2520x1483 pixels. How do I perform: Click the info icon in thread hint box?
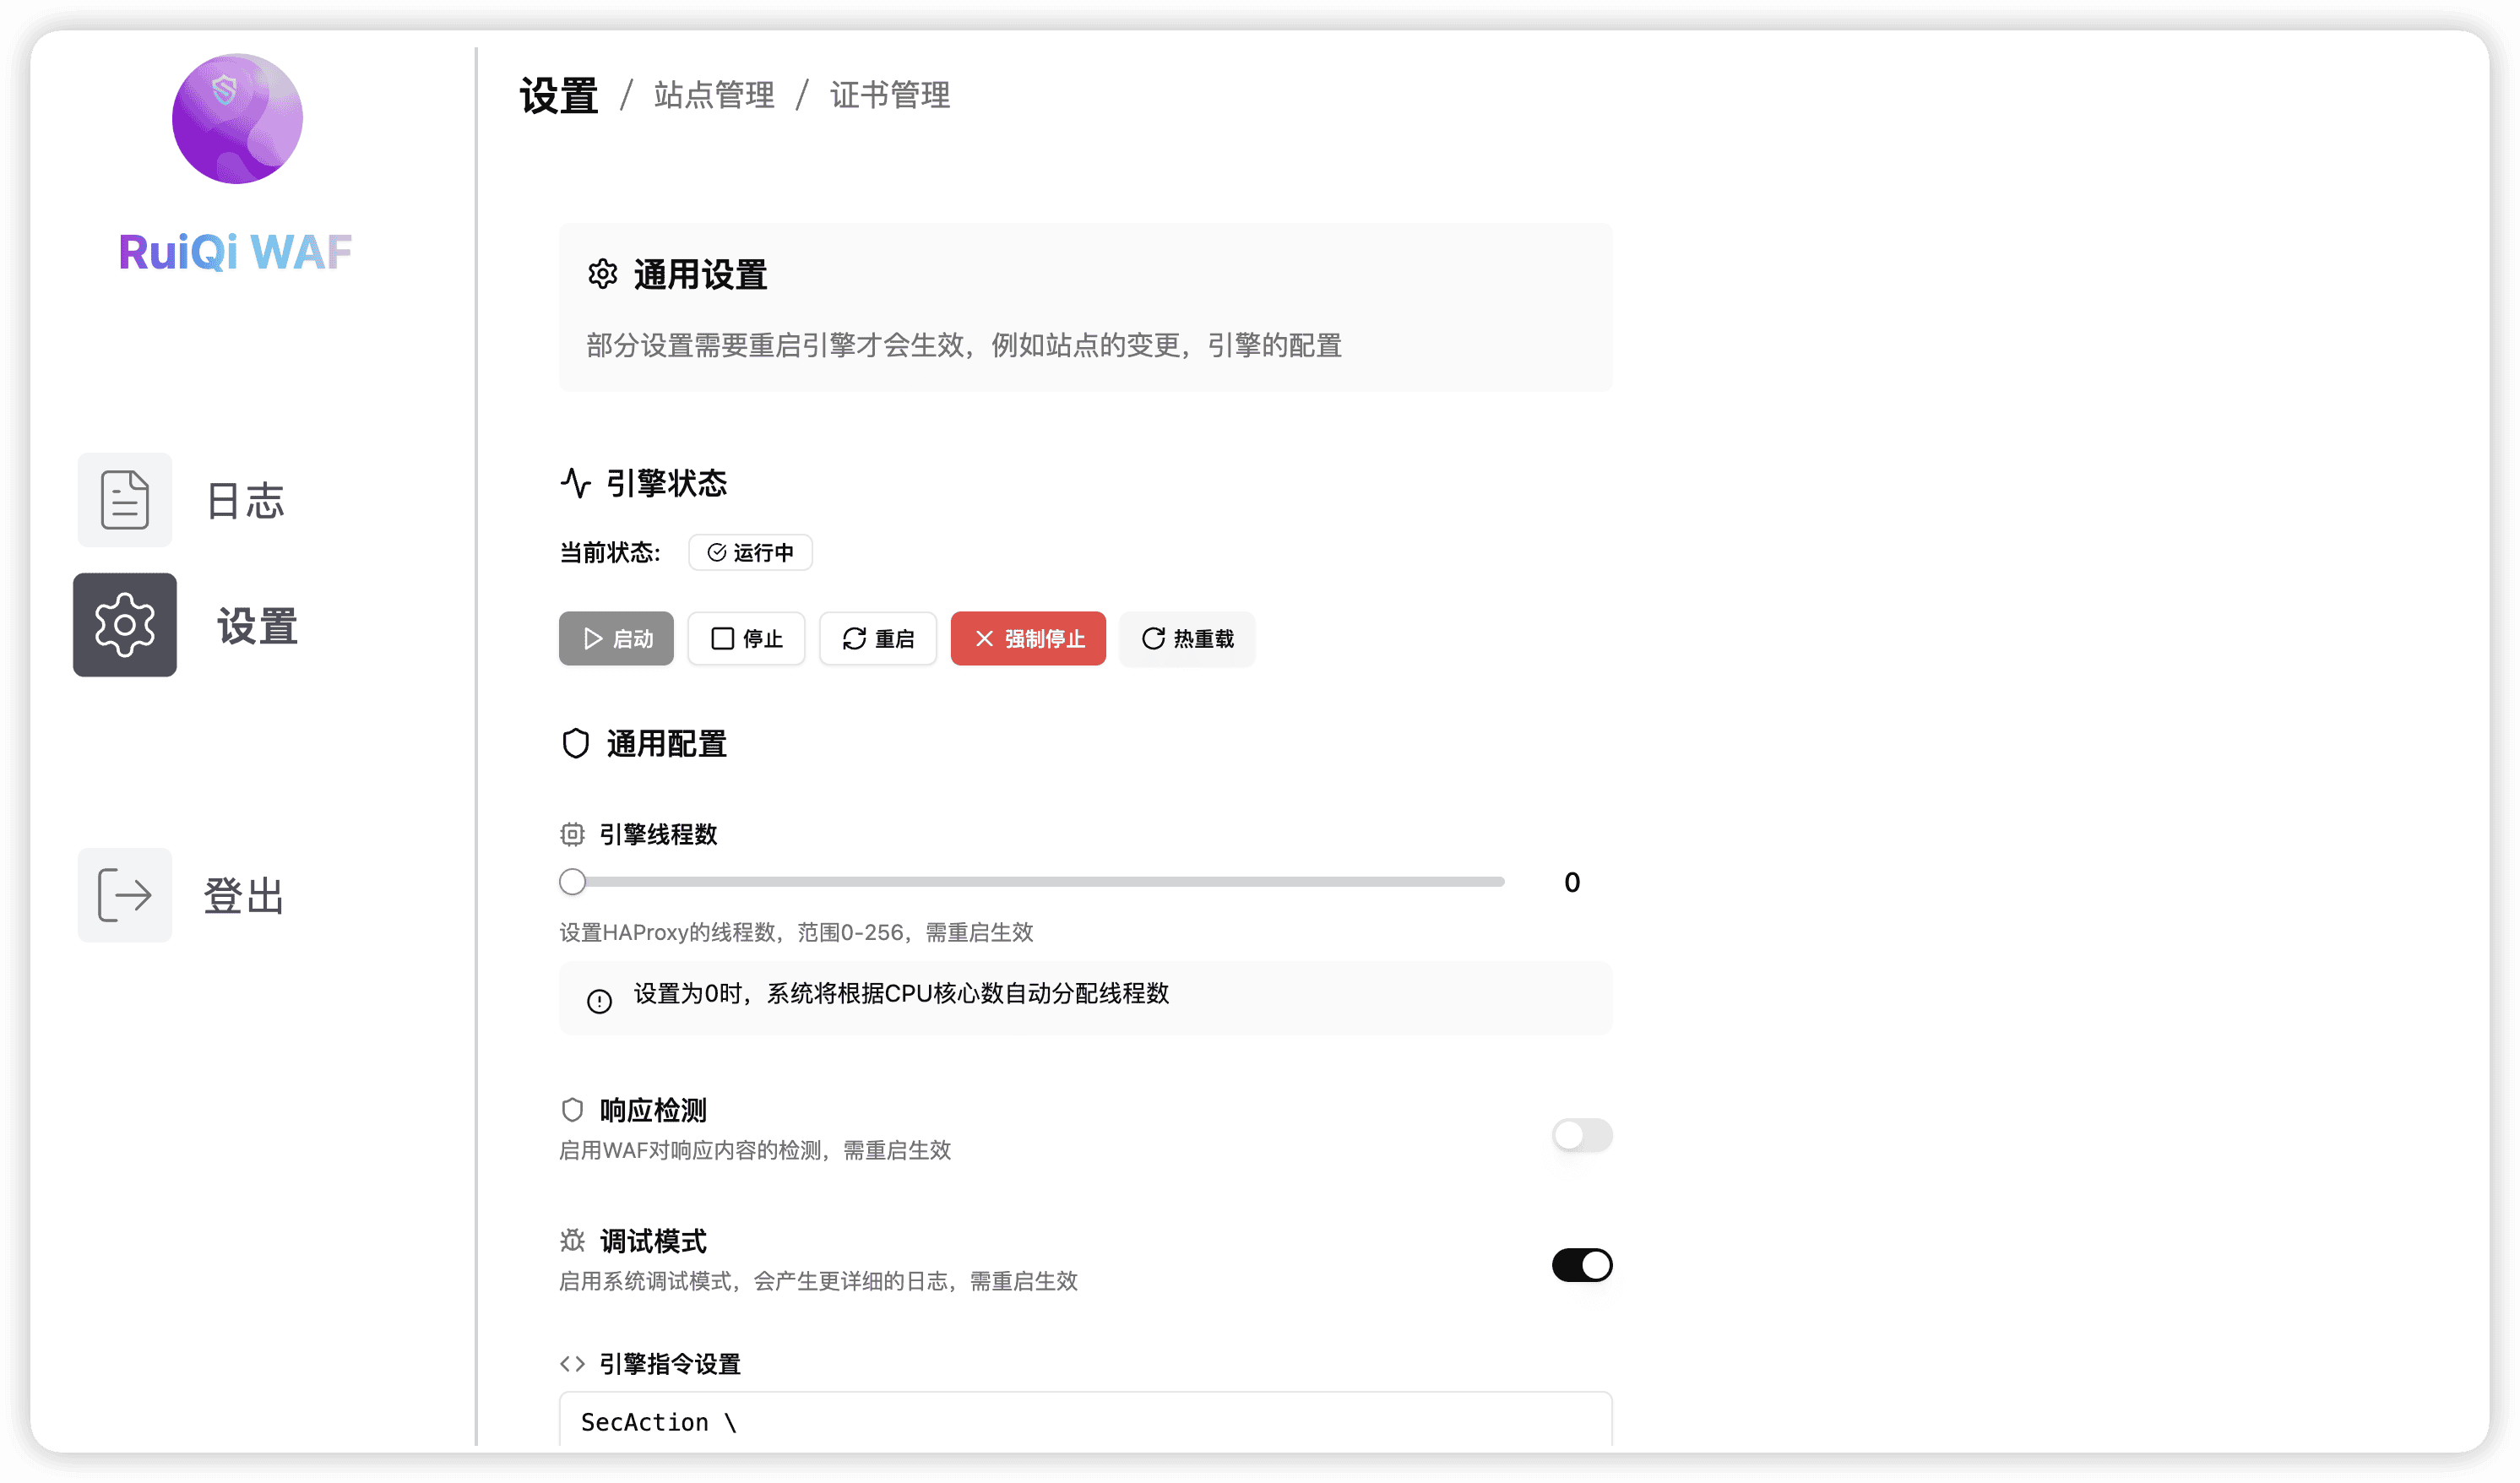coord(599,1001)
